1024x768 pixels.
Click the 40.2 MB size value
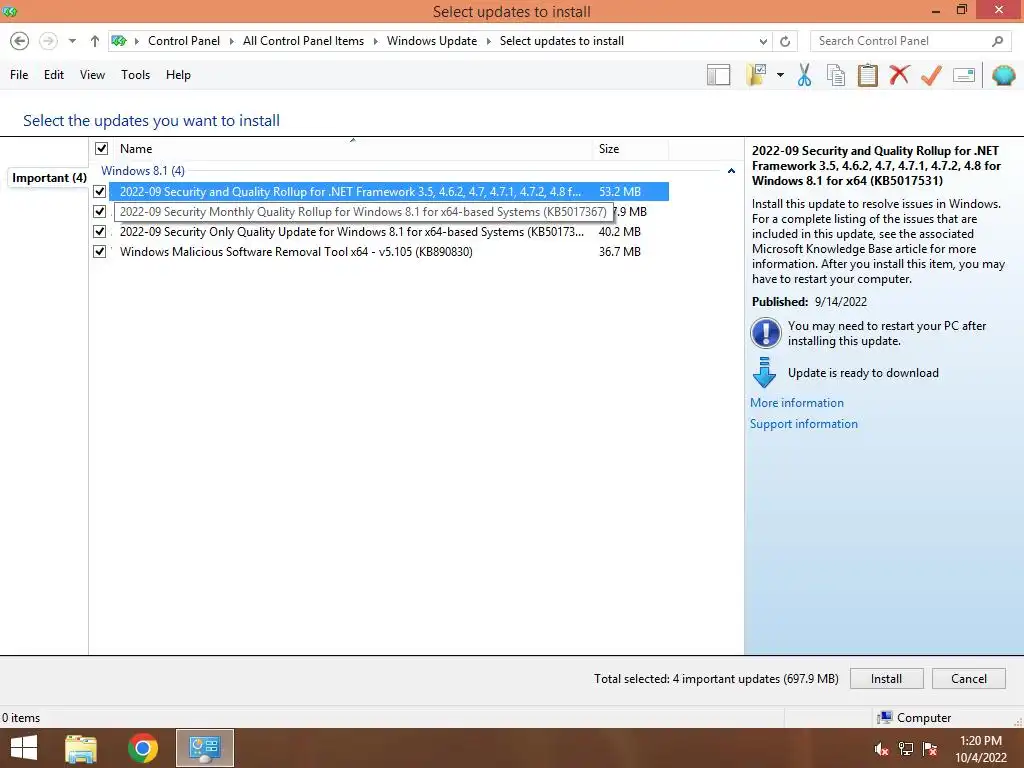(619, 232)
